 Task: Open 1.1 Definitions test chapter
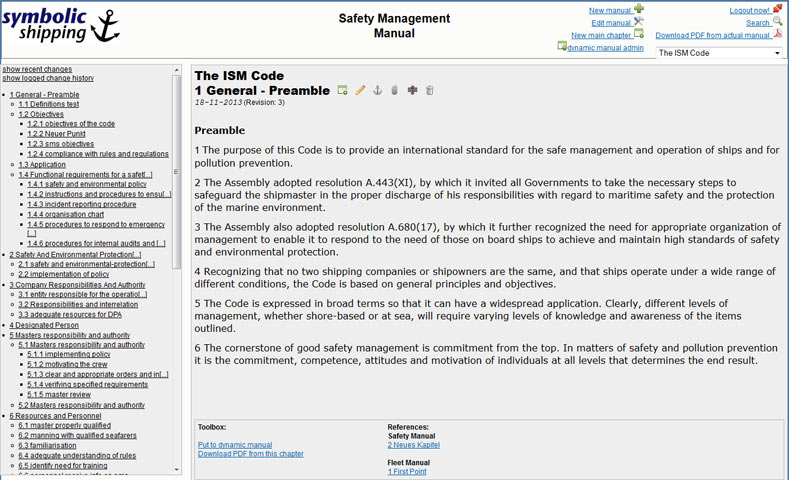pyautogui.click(x=49, y=104)
